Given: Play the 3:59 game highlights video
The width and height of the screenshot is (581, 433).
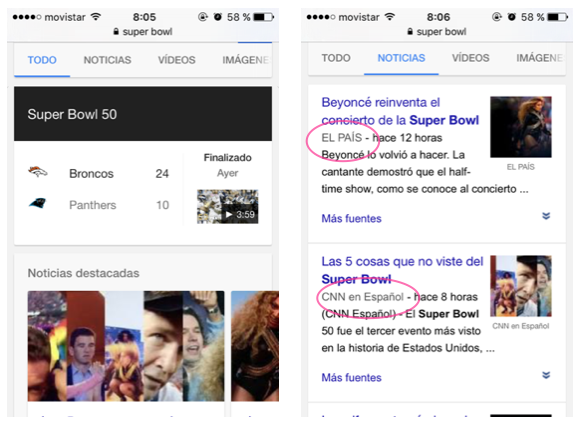Looking at the screenshot, I should pyautogui.click(x=228, y=207).
